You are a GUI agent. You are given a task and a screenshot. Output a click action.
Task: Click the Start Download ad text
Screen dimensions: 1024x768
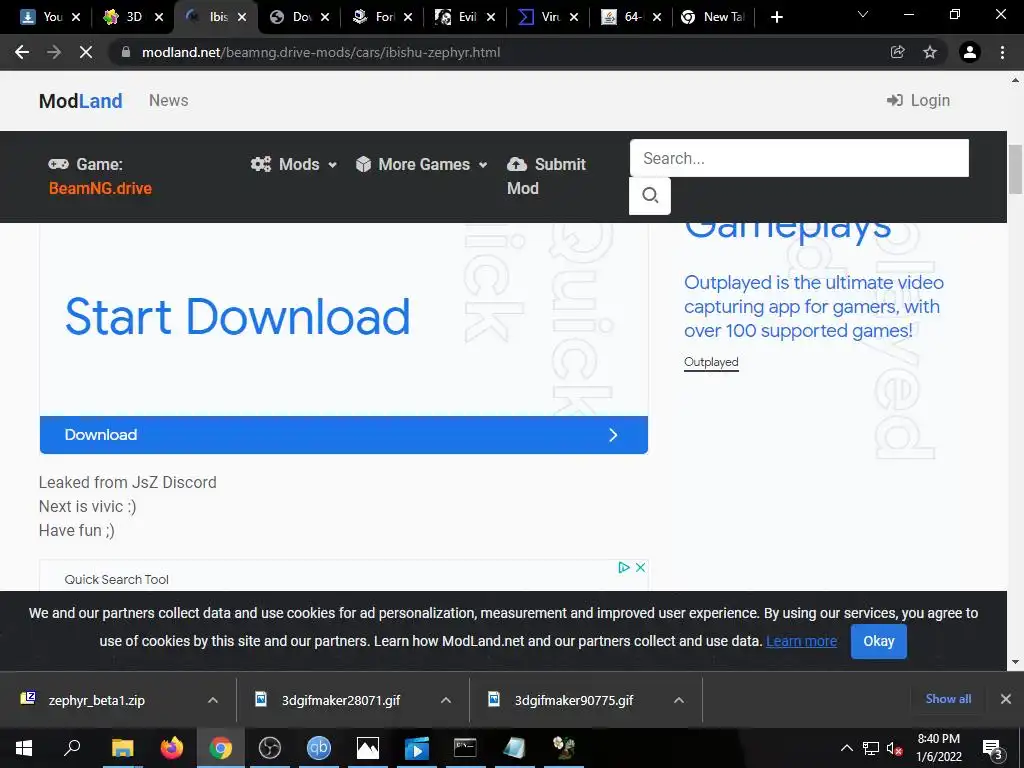[x=238, y=317]
